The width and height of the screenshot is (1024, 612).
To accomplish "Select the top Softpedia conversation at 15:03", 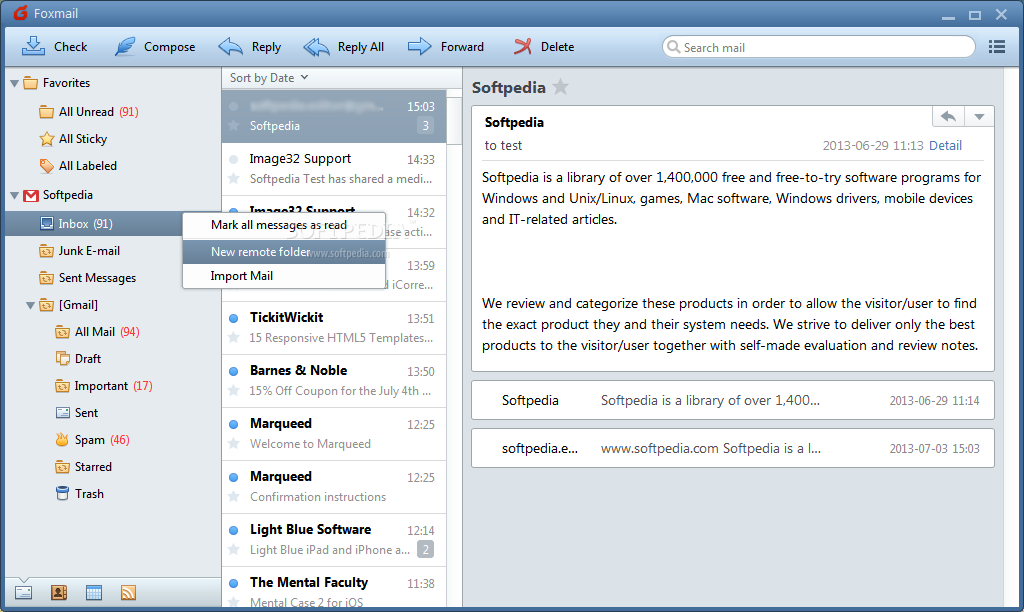I will (334, 116).
